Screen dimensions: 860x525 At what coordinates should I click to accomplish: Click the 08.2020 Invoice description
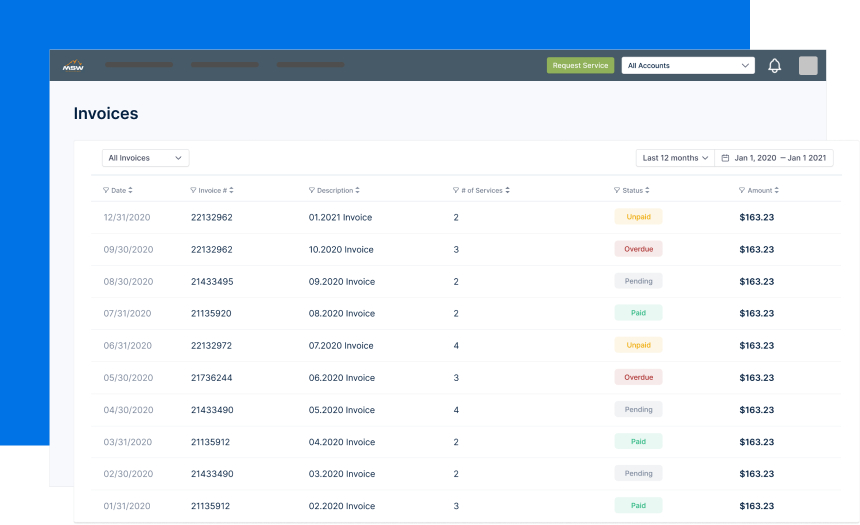342,313
